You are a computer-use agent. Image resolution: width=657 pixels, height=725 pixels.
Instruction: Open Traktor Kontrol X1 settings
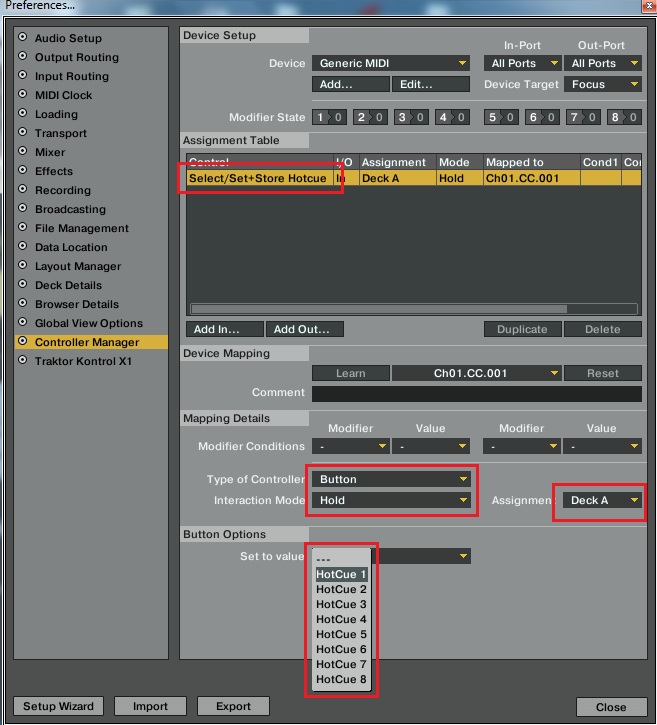coord(83,361)
